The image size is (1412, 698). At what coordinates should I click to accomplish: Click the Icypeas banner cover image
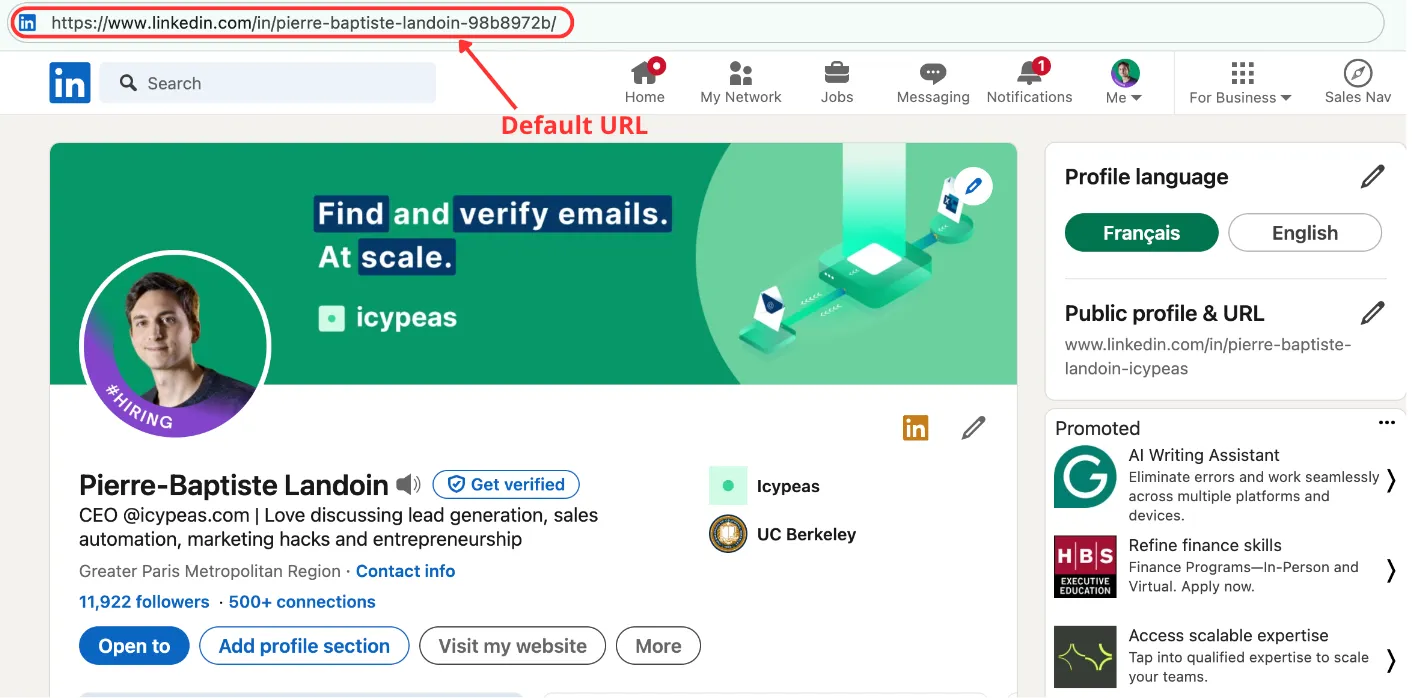[533, 263]
